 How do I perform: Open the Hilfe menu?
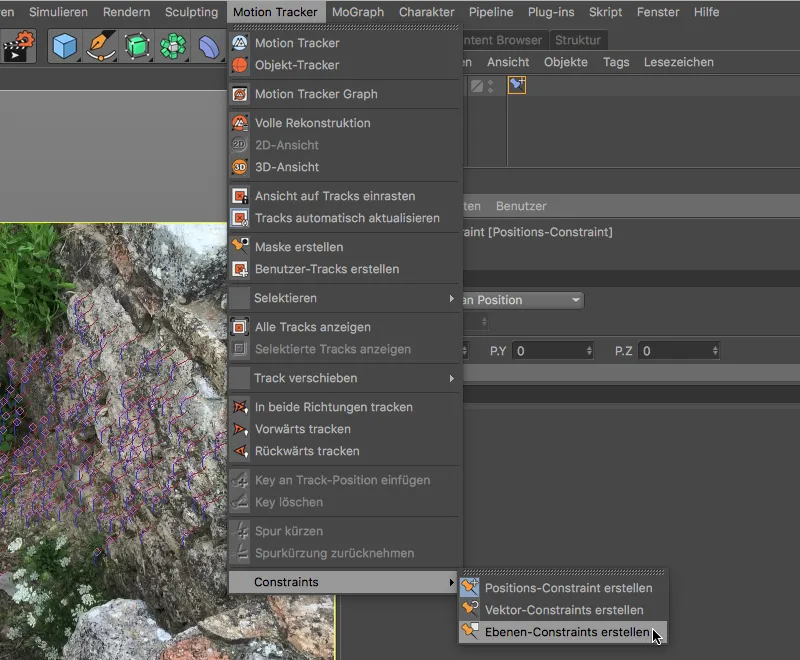pos(707,12)
